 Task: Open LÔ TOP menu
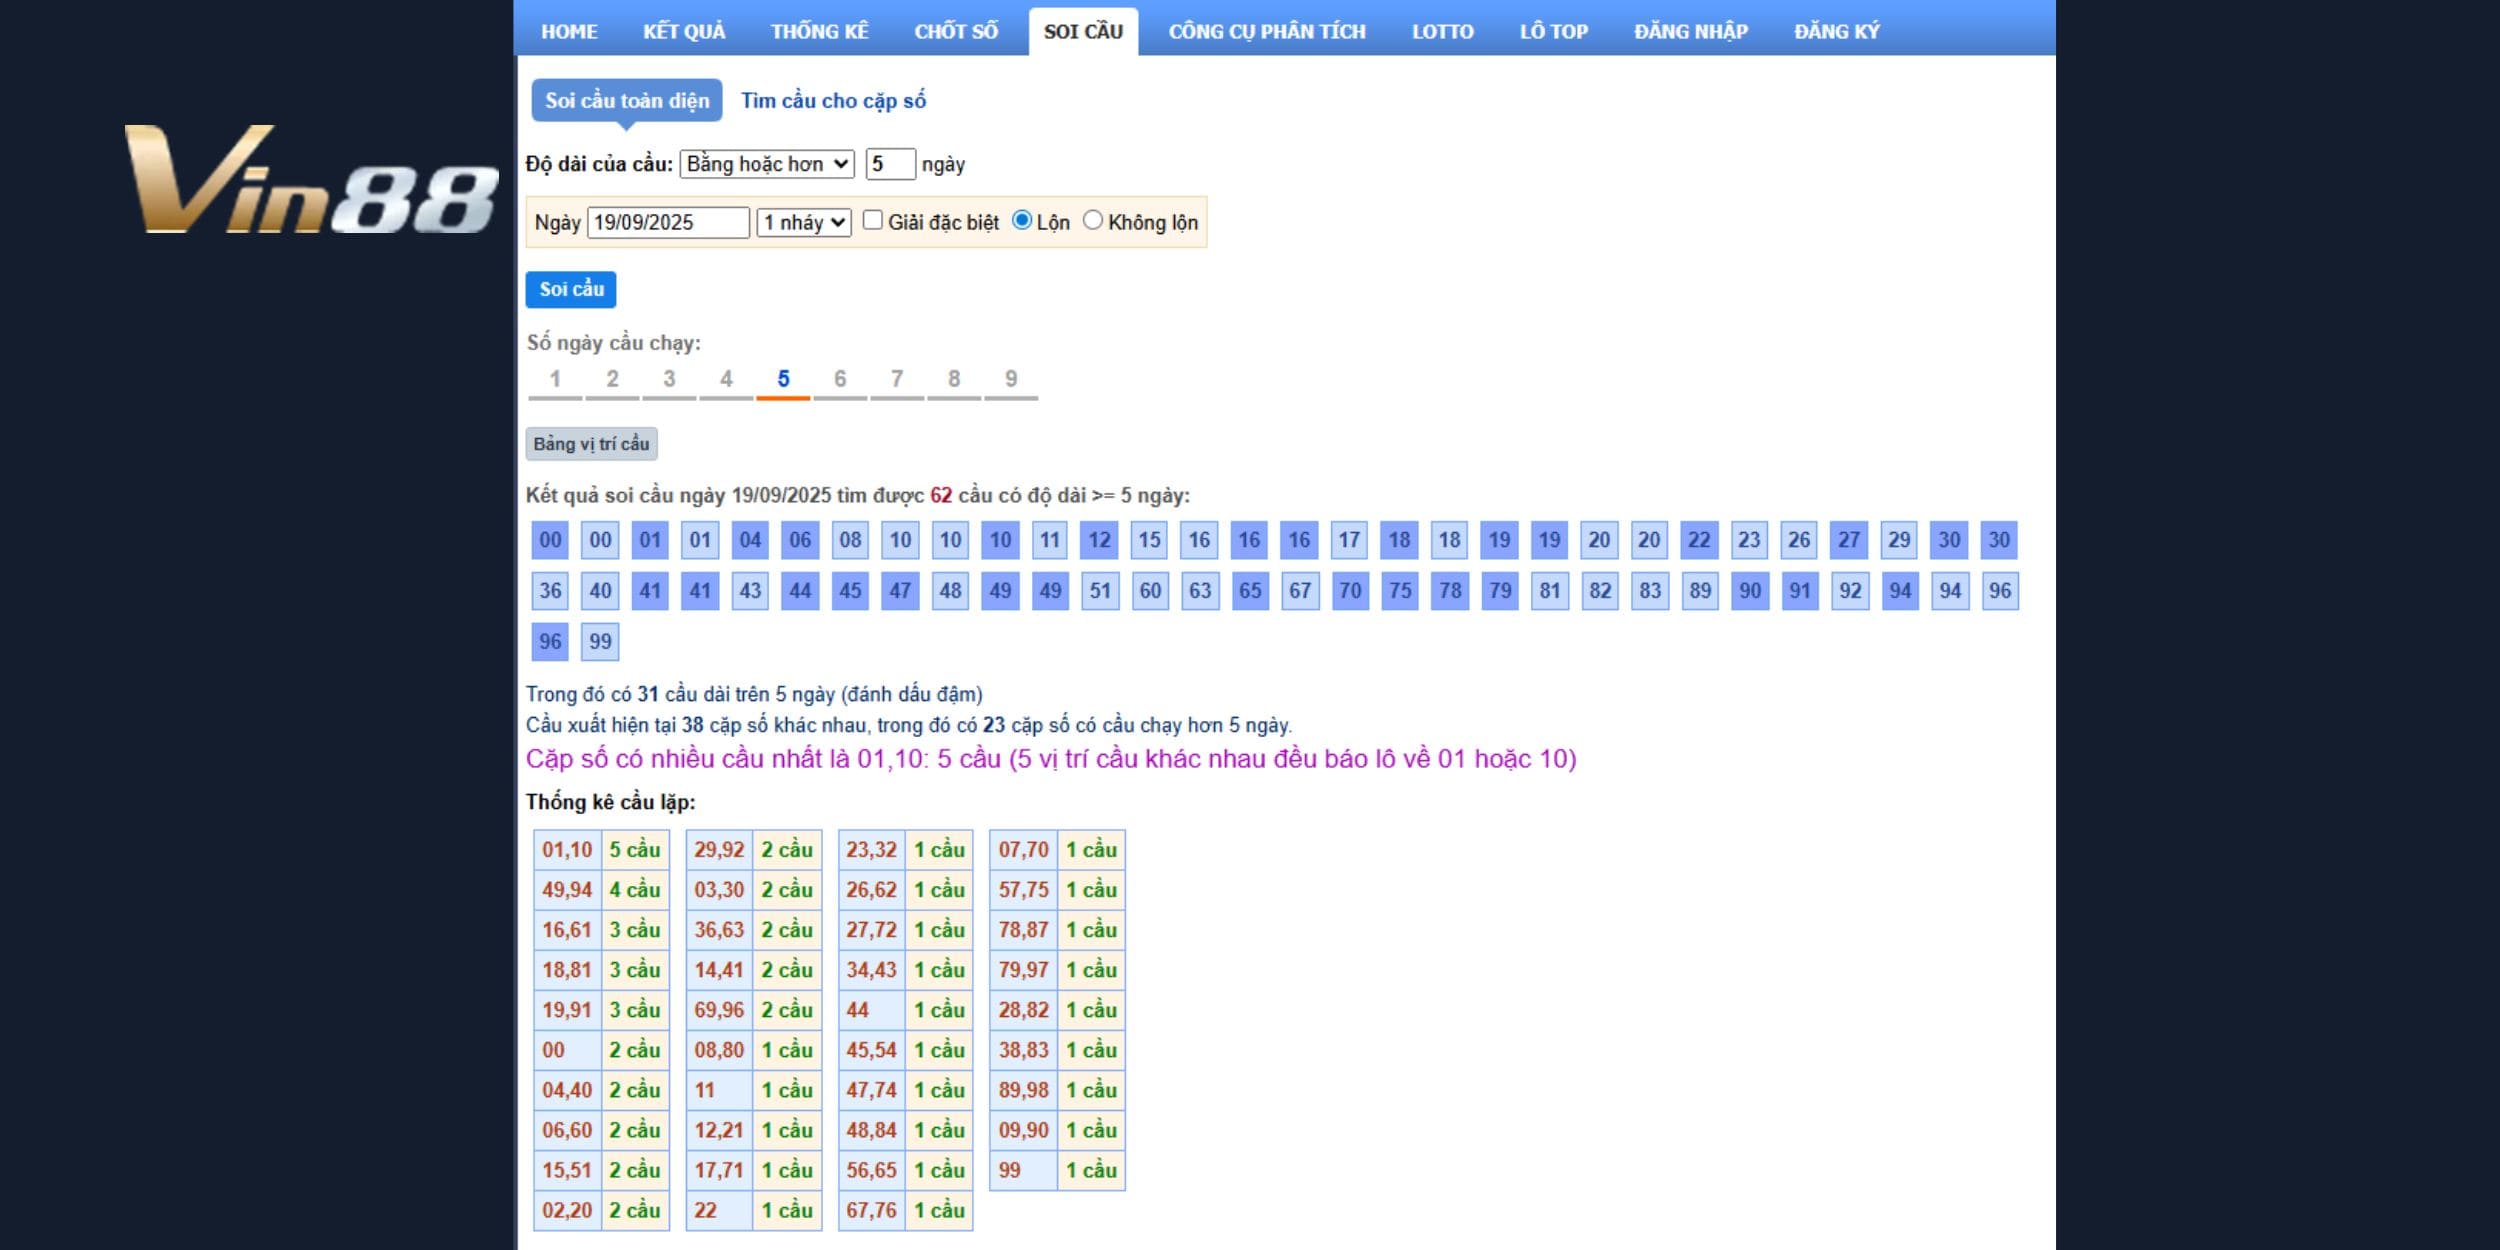coord(1553,31)
